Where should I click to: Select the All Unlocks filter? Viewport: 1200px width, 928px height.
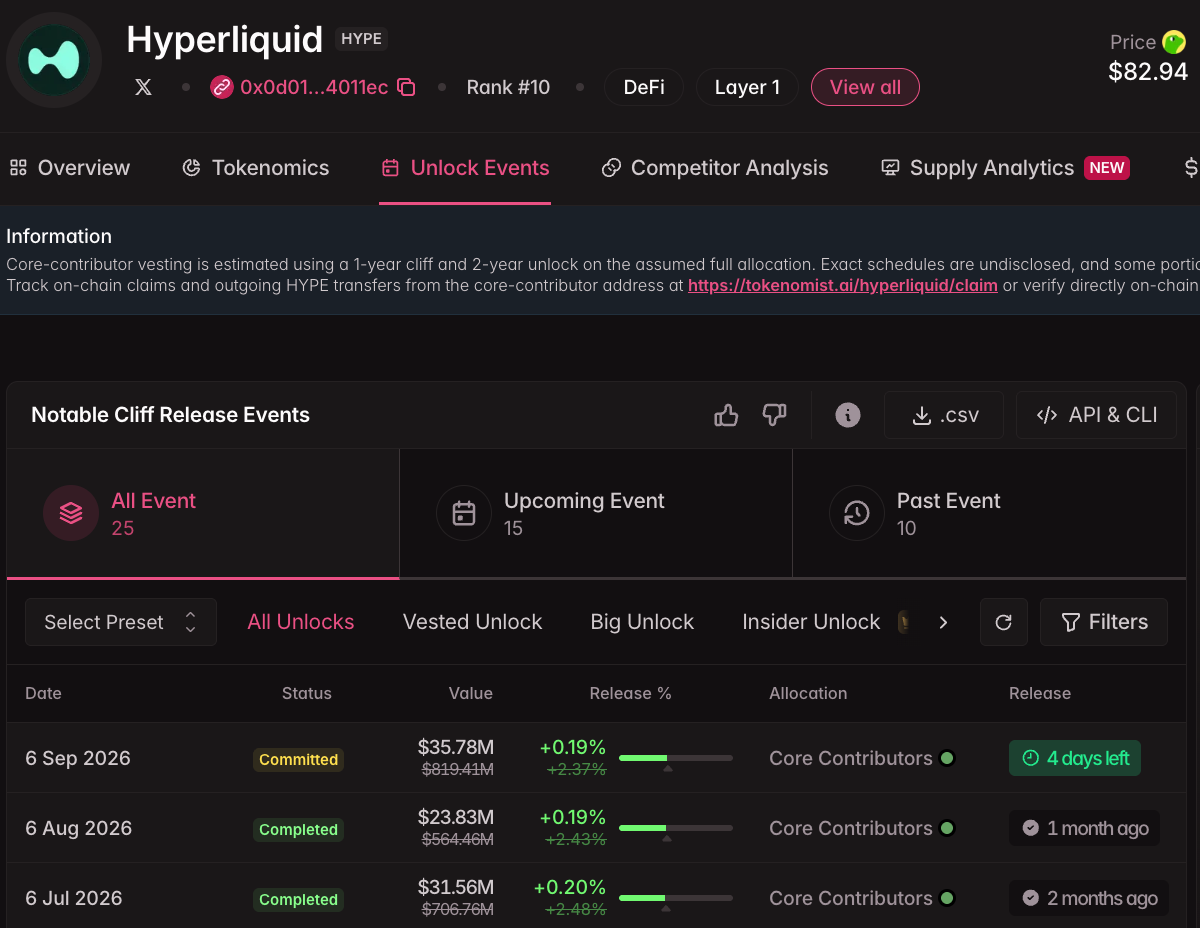point(301,622)
